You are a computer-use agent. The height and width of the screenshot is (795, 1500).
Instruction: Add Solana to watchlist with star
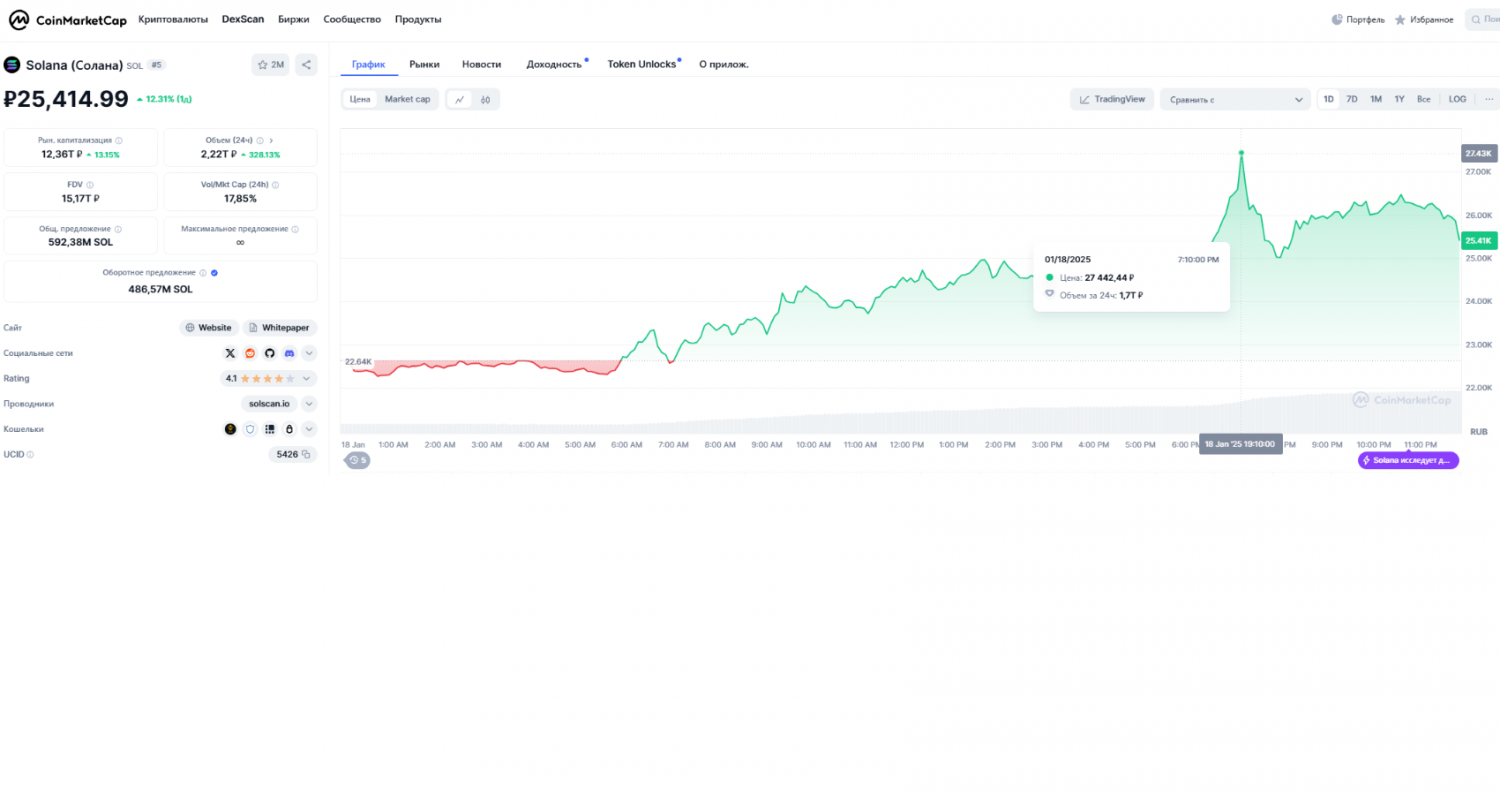coord(271,65)
